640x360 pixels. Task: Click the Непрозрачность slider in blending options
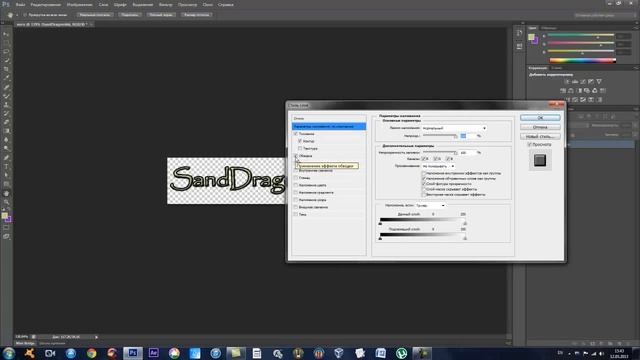pyautogui.click(x=440, y=136)
